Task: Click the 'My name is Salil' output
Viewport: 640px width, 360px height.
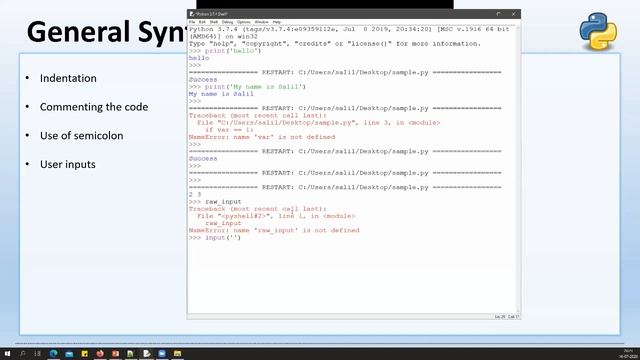Action: (x=221, y=94)
